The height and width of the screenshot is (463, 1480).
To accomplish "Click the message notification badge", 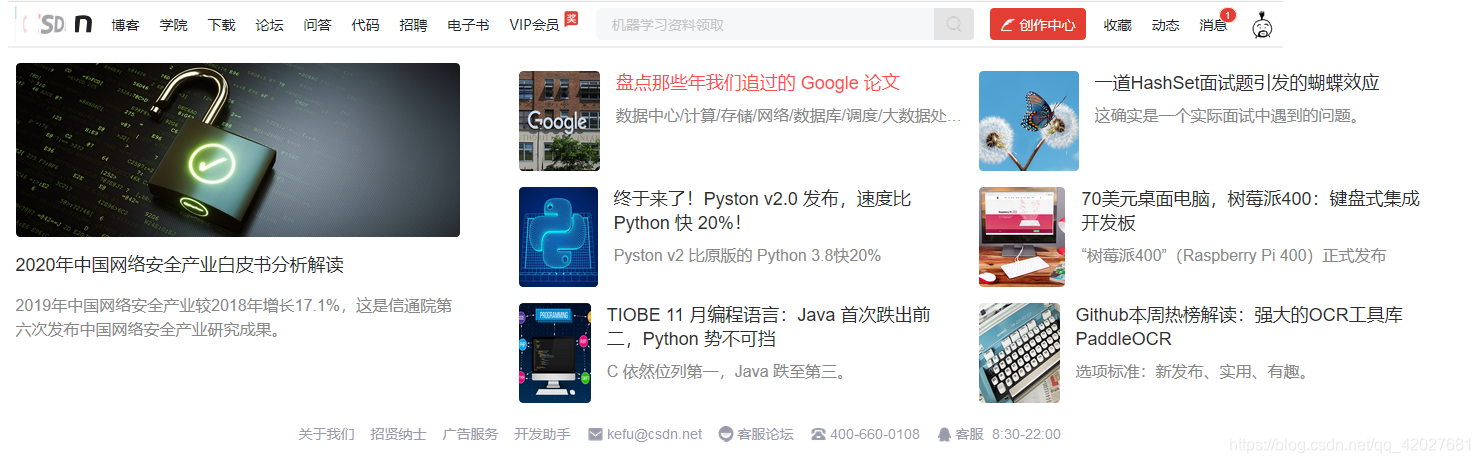I will [x=1228, y=15].
